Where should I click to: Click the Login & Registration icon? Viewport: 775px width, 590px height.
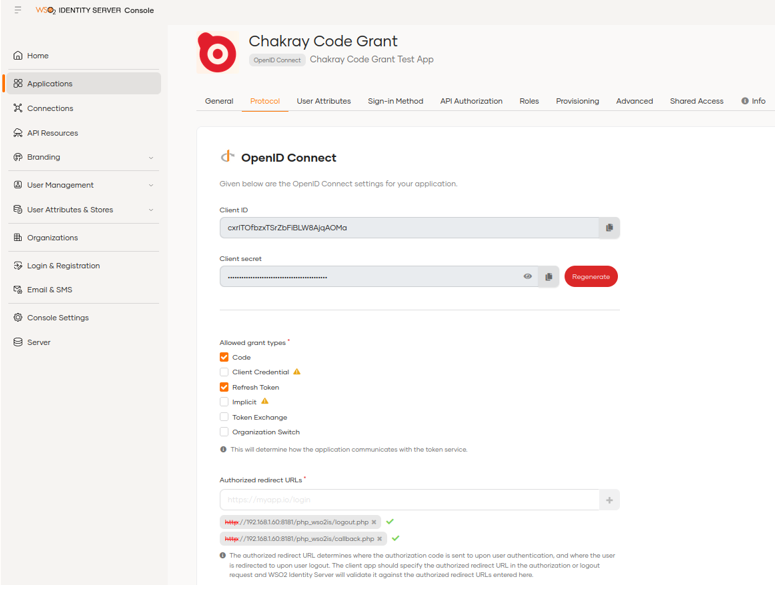[18, 265]
